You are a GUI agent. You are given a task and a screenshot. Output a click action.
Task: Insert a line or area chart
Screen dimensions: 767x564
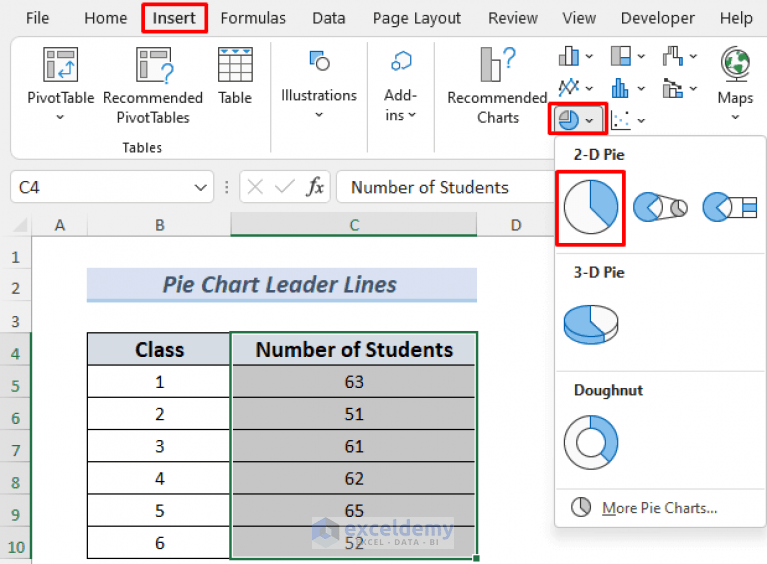569,88
